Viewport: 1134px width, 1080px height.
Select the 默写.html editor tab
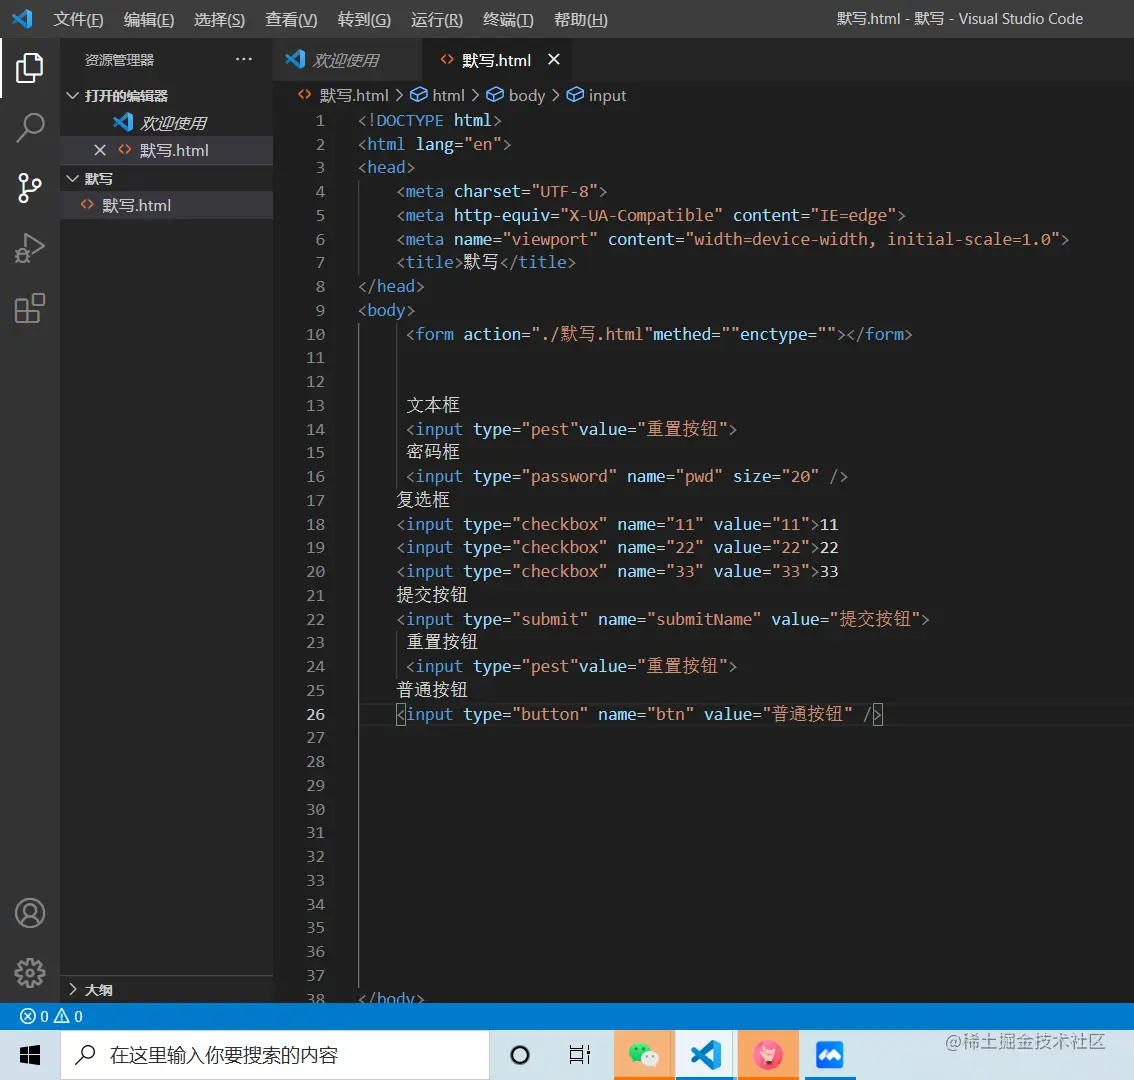(x=496, y=59)
